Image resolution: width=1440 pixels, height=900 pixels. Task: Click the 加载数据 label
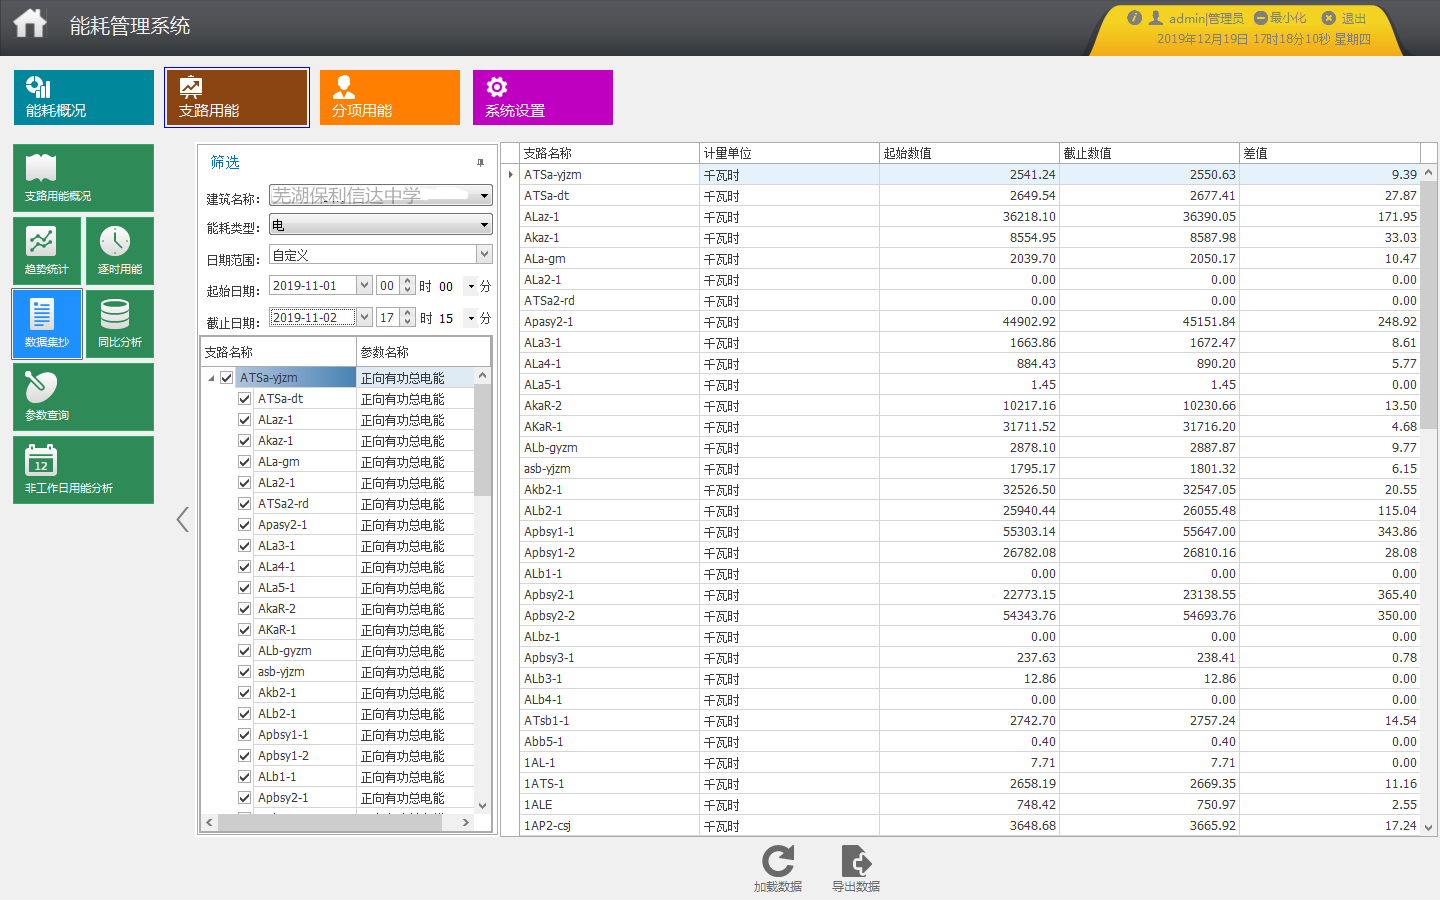click(778, 887)
